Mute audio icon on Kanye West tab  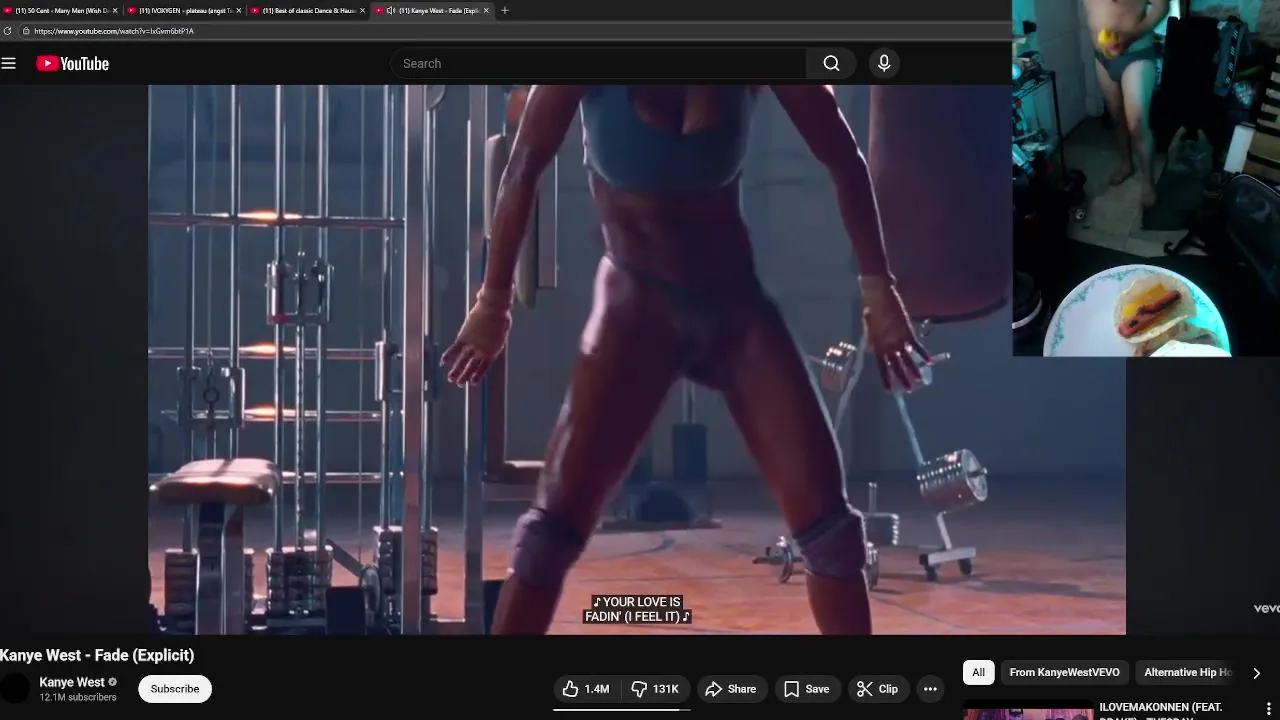[x=391, y=10]
